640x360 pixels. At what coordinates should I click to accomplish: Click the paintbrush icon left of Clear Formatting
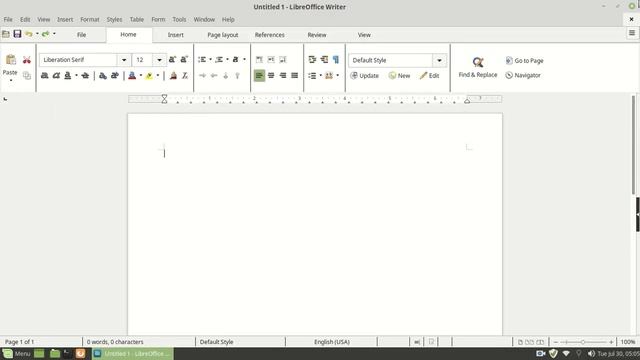pyautogui.click(x=173, y=76)
